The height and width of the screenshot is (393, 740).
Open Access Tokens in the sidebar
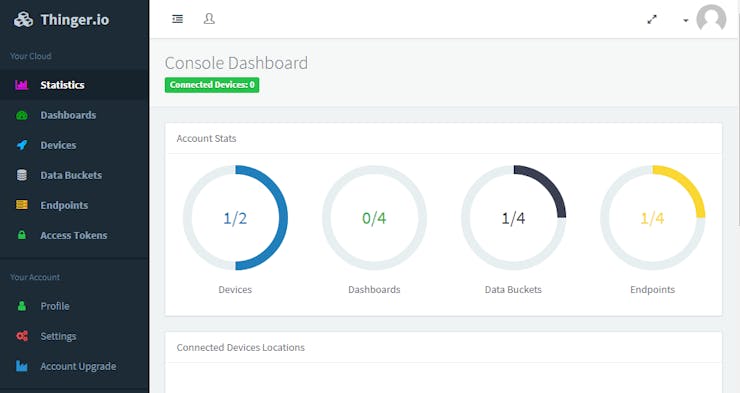click(x=75, y=235)
